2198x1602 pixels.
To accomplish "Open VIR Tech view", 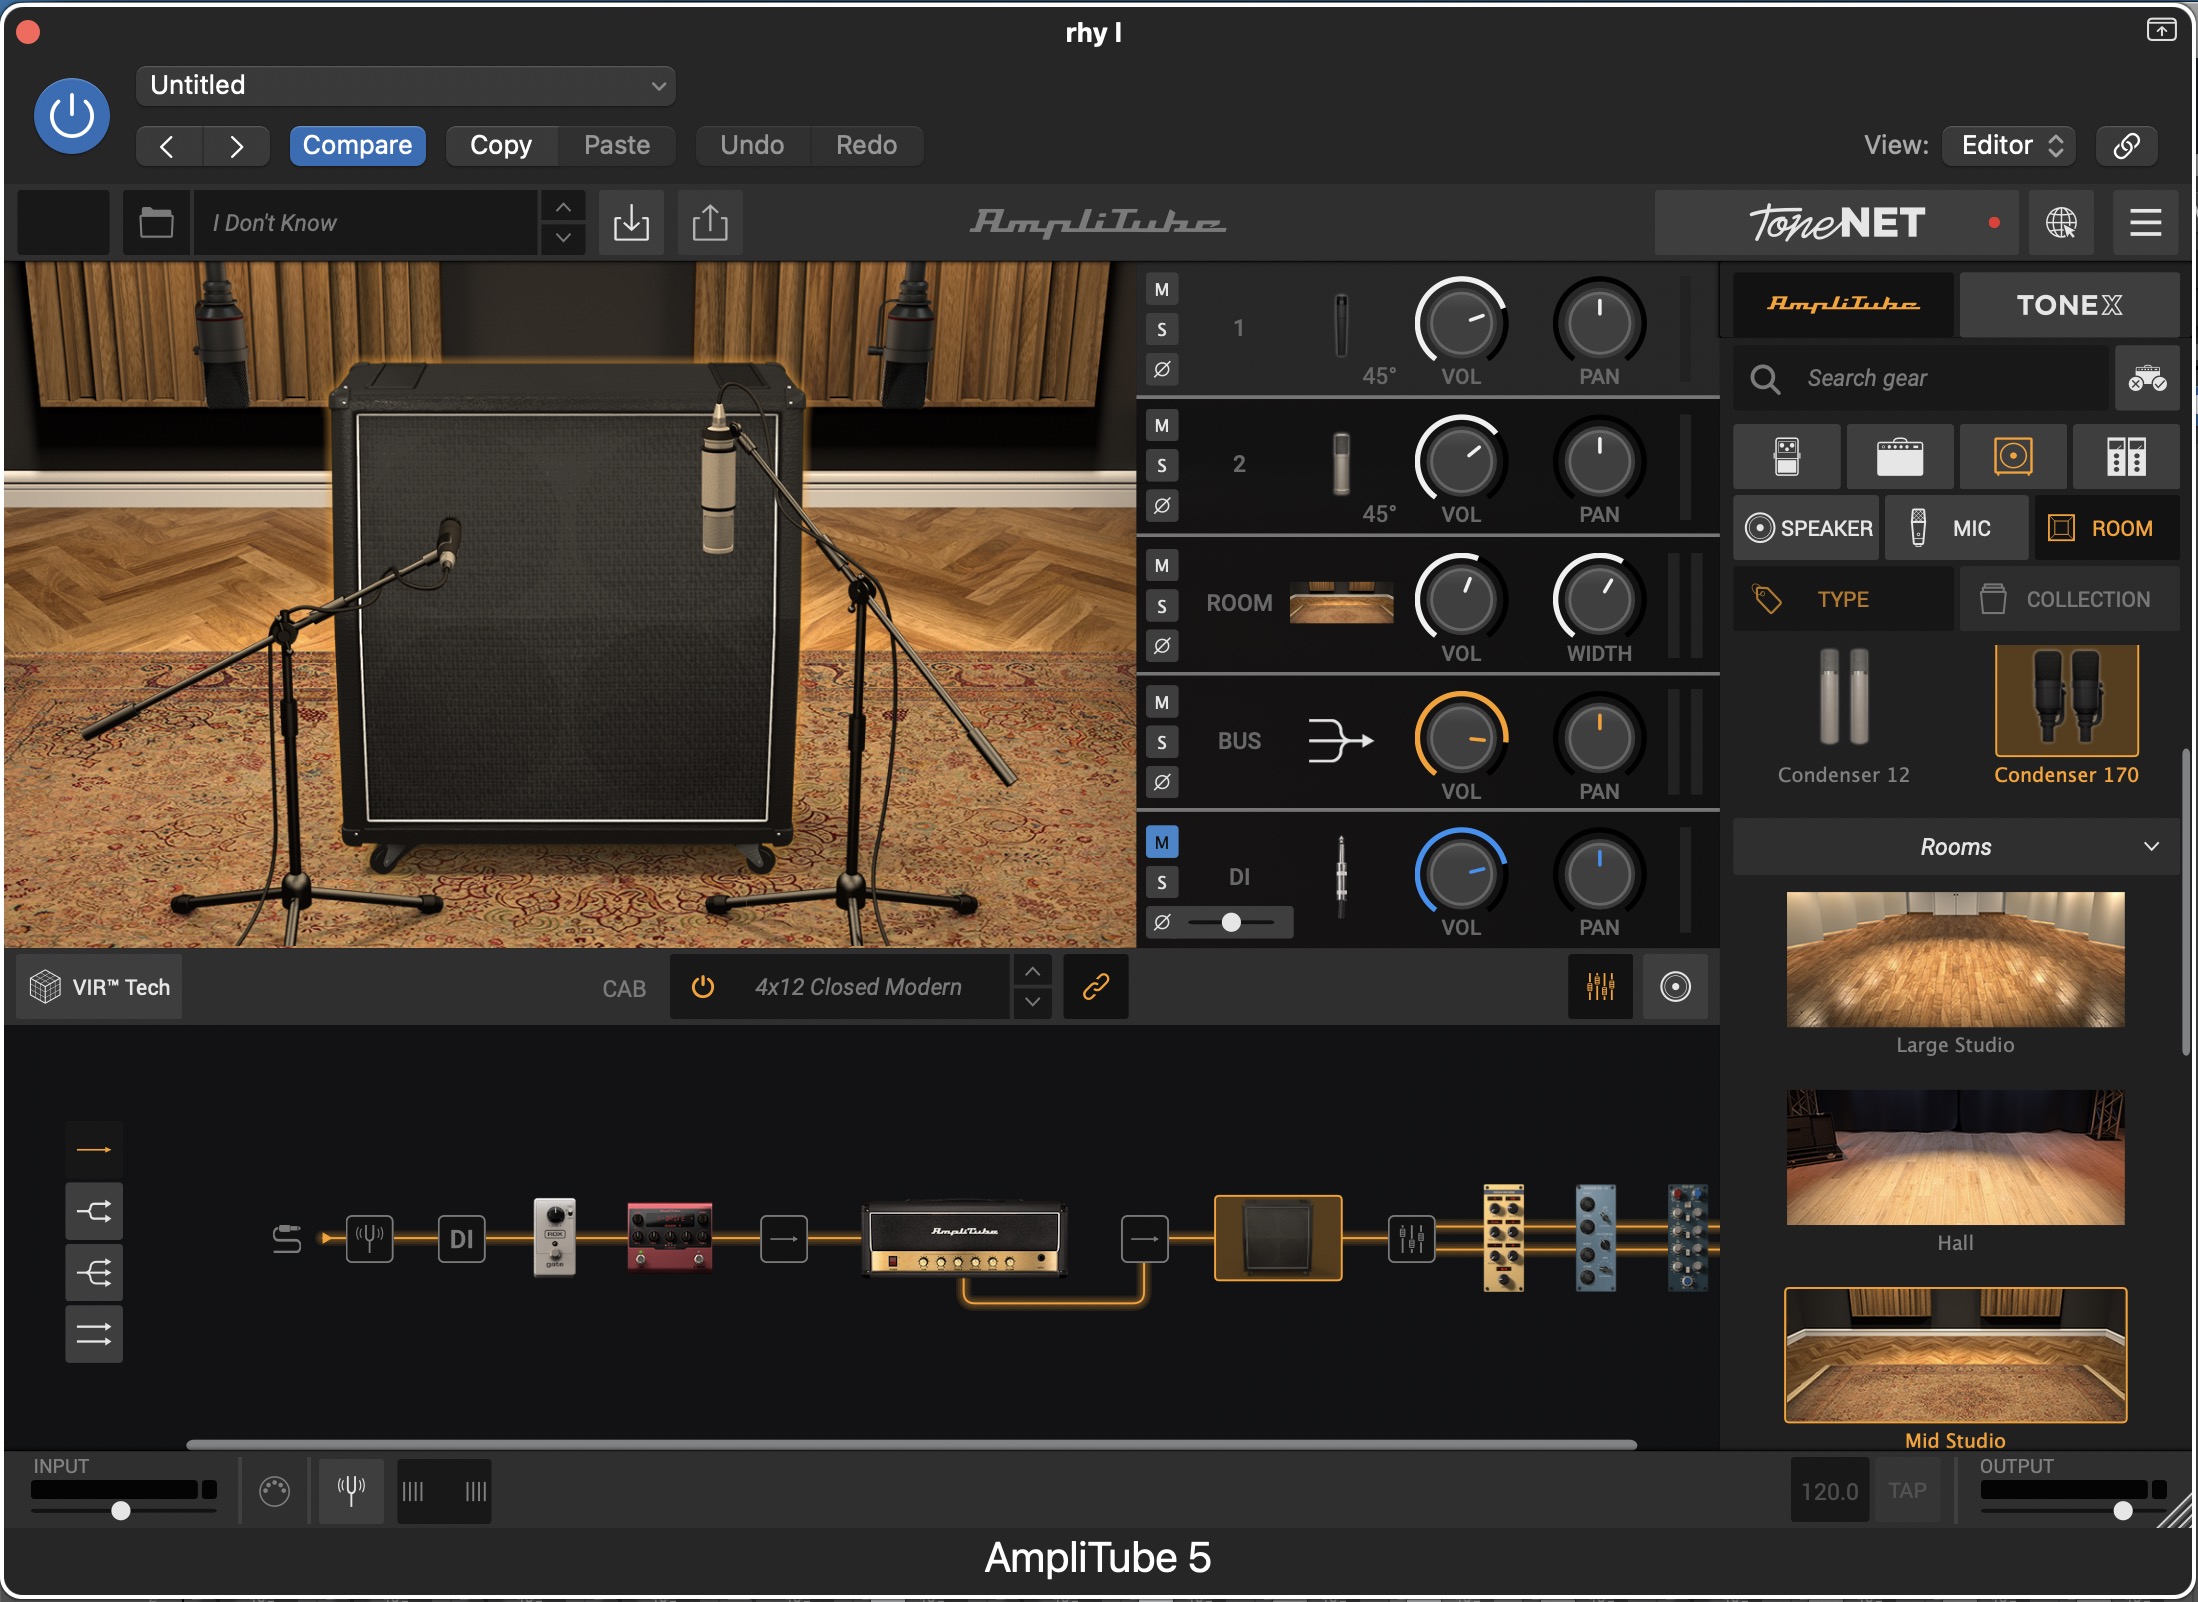I will click(100, 987).
